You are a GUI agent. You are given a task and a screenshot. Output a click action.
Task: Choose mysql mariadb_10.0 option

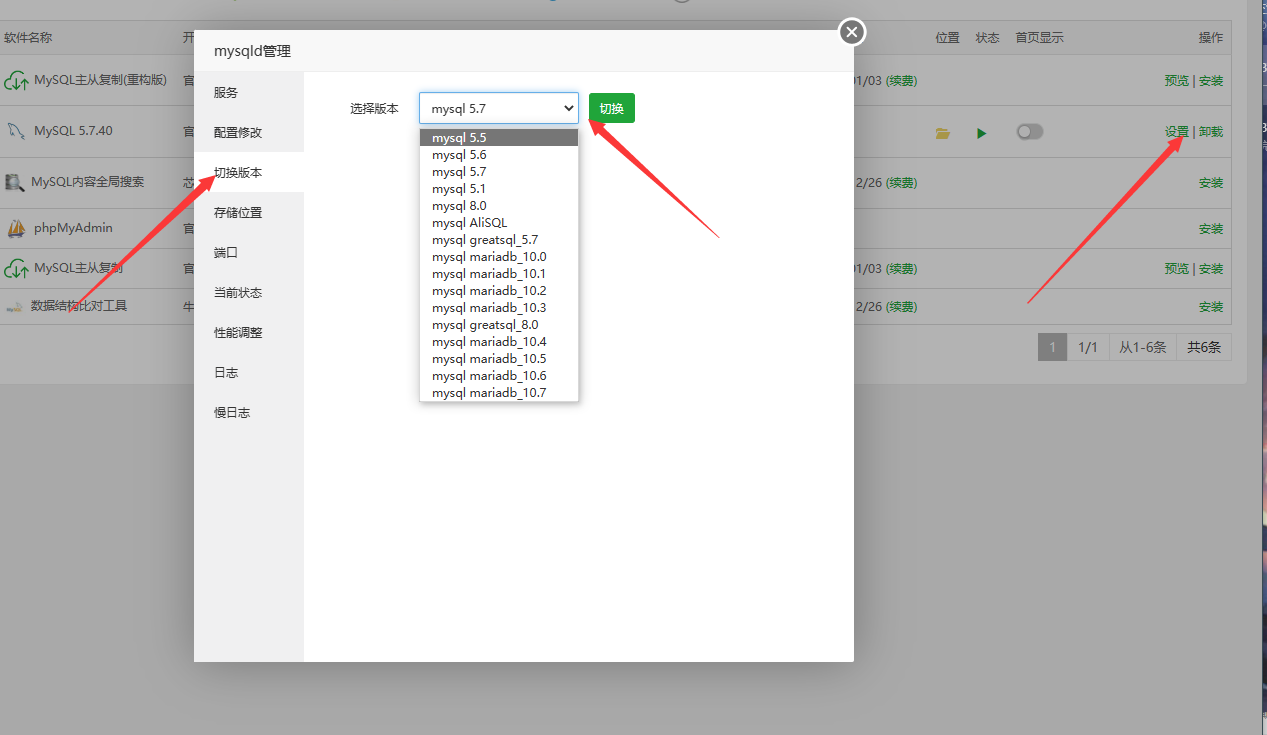tap(499, 257)
